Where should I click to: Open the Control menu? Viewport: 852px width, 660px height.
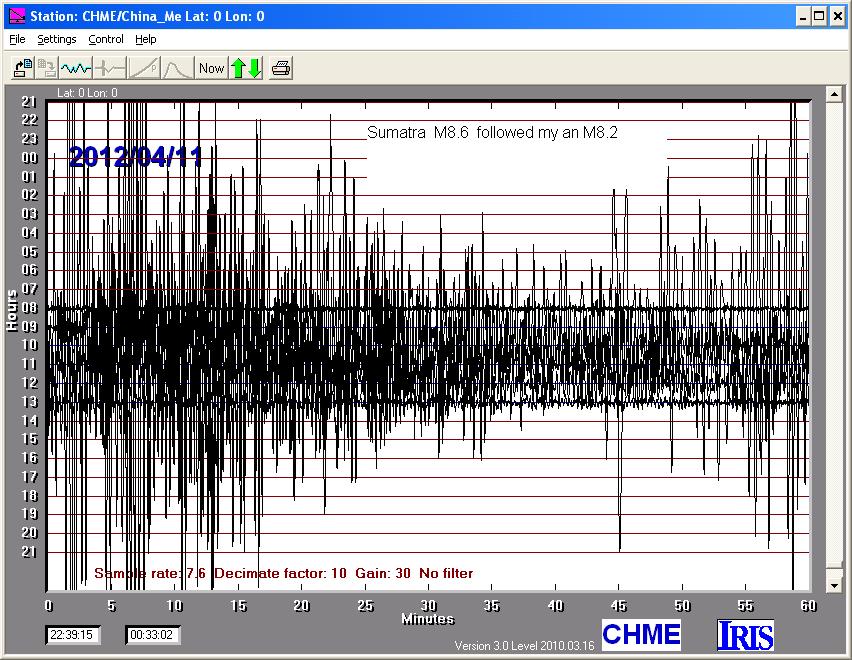tap(106, 40)
